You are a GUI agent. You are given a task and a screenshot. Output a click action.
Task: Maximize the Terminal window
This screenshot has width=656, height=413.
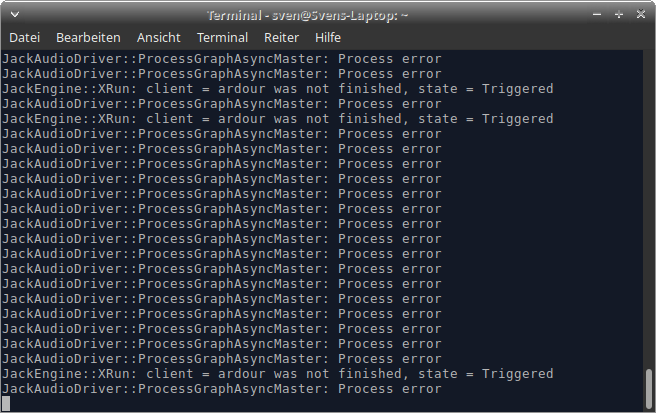pos(619,14)
